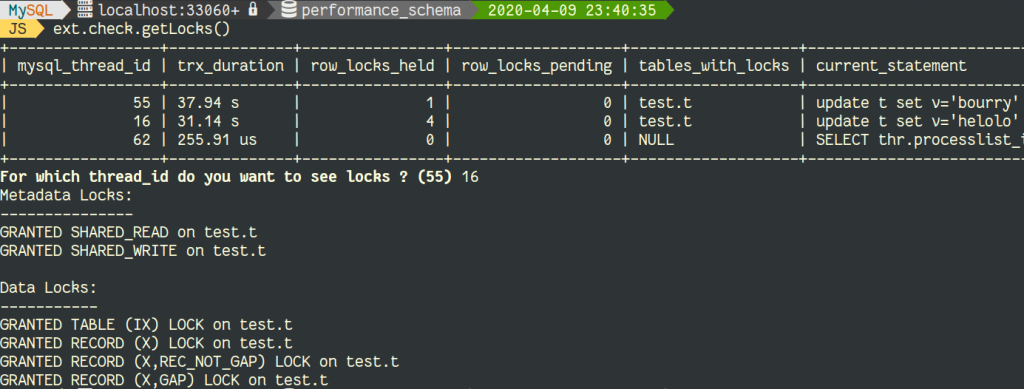Viewport: 1024px width, 389px height.
Task: Click the ext.check.getLocks() command text
Action: [x=142, y=30]
